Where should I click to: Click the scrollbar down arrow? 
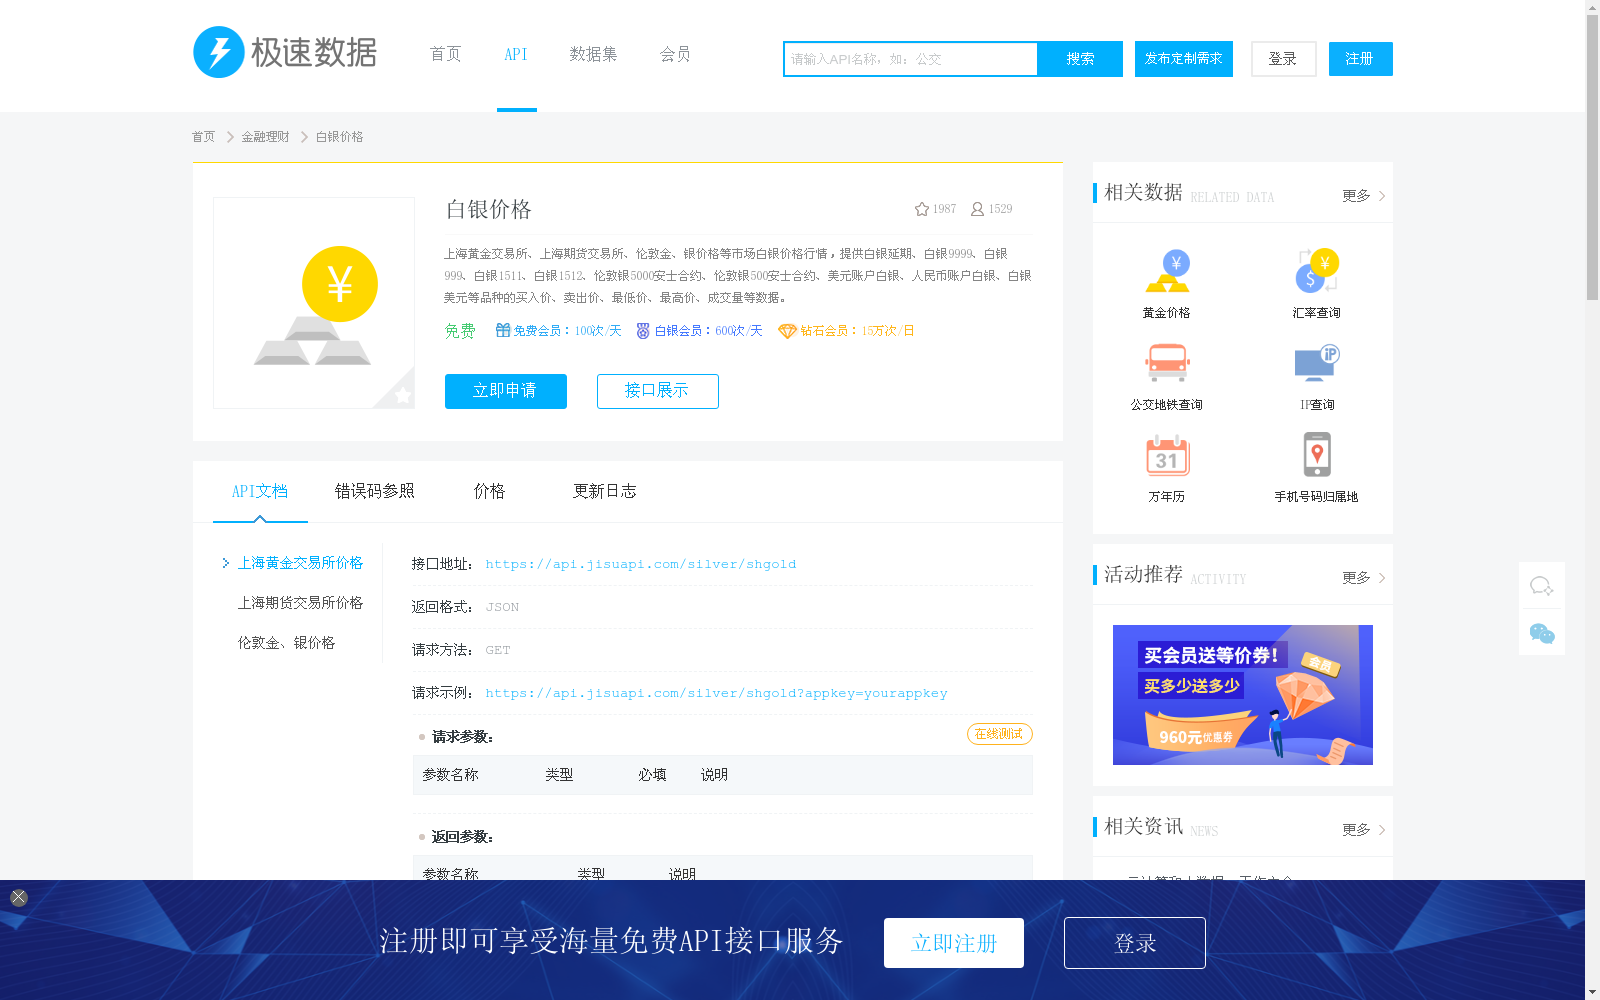(x=1592, y=993)
